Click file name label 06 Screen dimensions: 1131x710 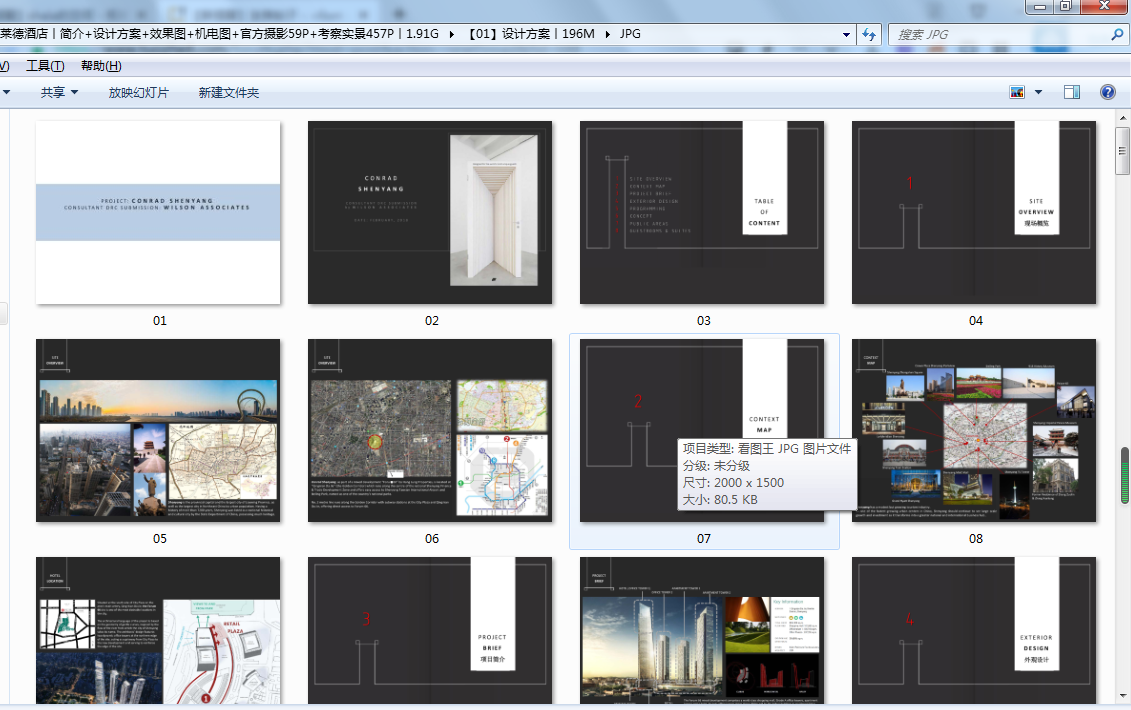431,538
